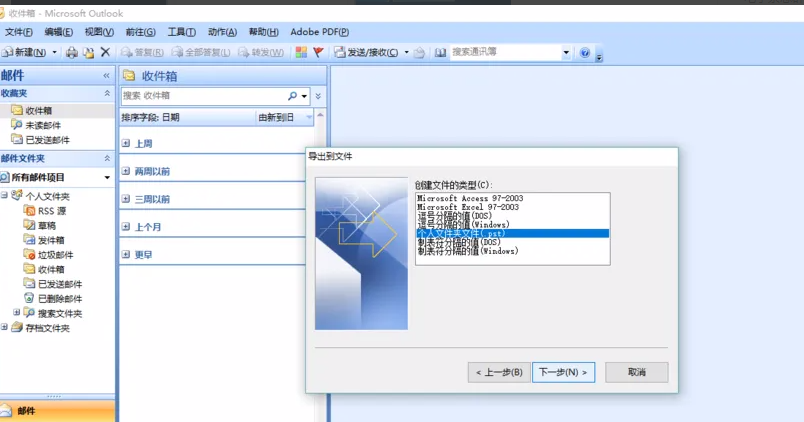Viewport: 804px width, 422px height.
Task: Select 个人文件夹文件(.pst) list item
Action: click(x=513, y=233)
